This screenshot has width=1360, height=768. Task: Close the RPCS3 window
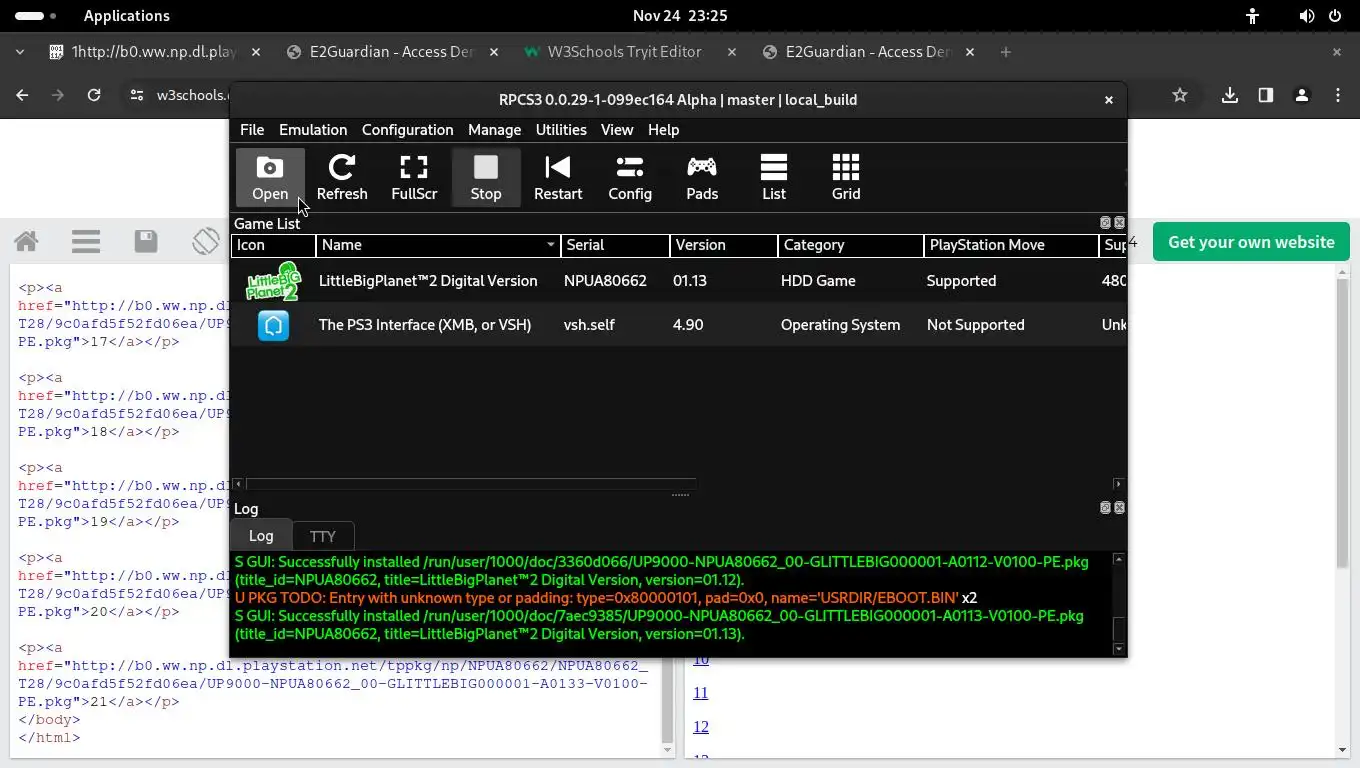point(1108,100)
